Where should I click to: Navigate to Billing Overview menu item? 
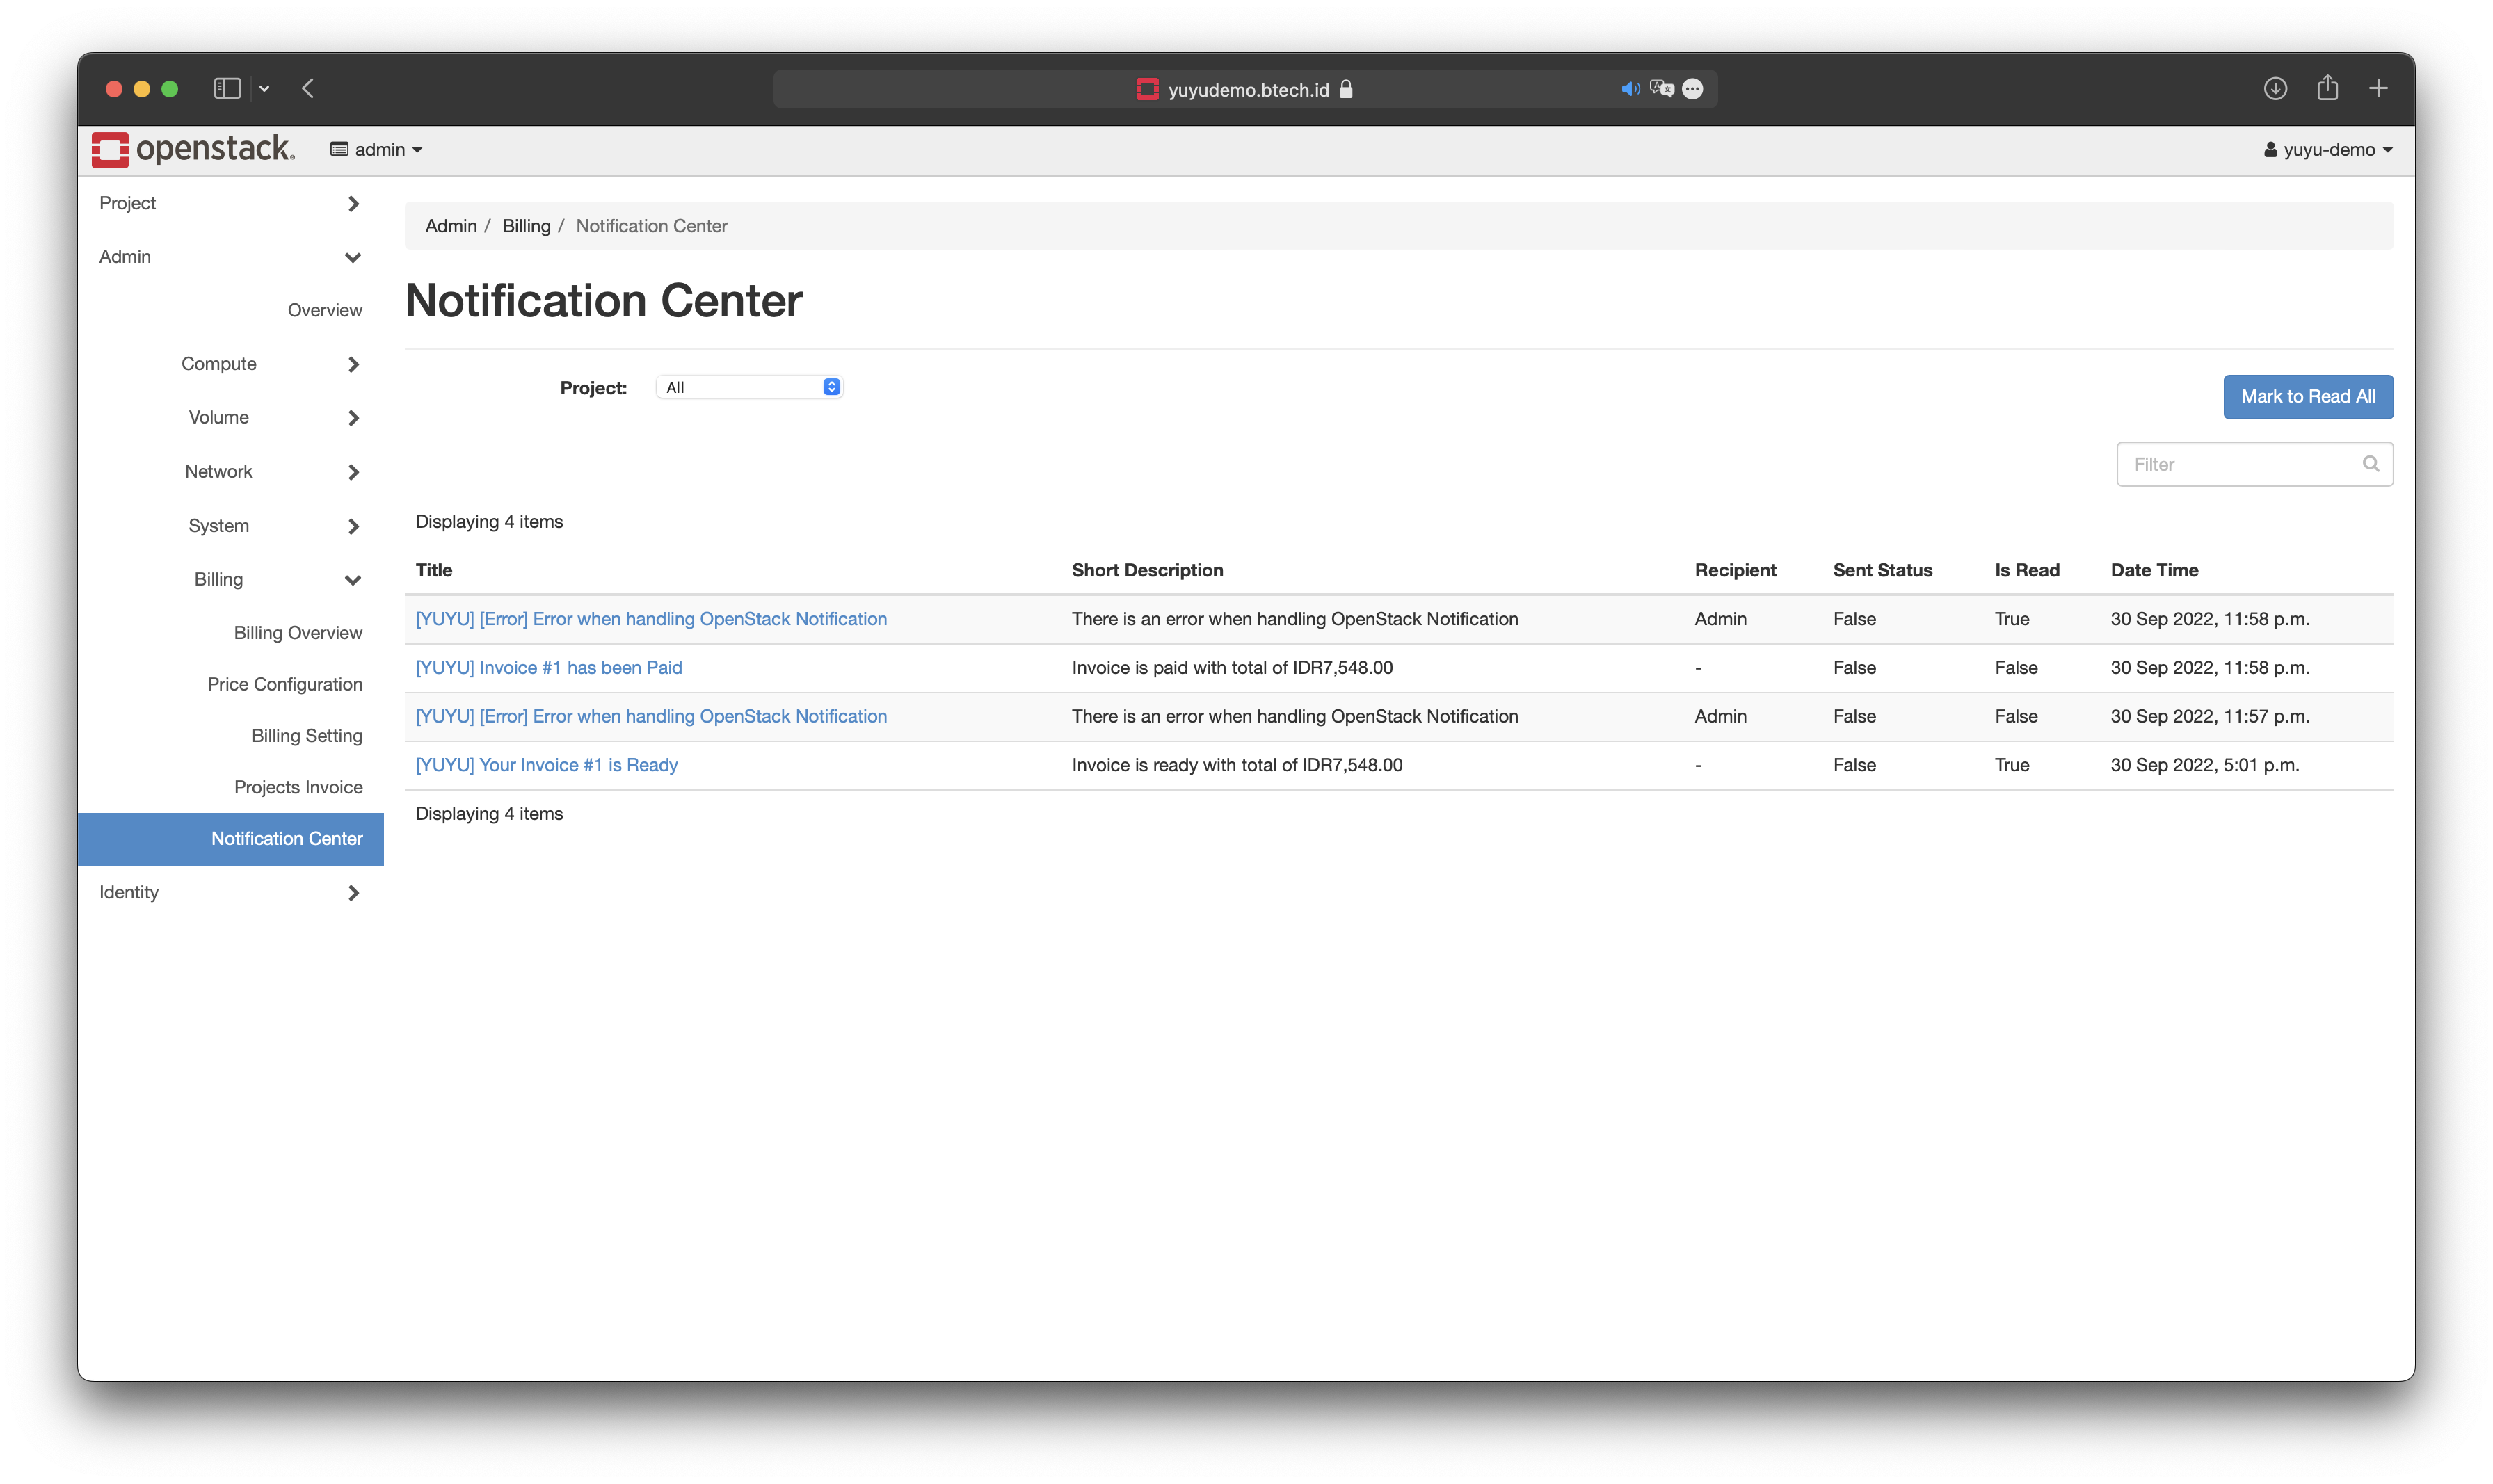point(297,632)
